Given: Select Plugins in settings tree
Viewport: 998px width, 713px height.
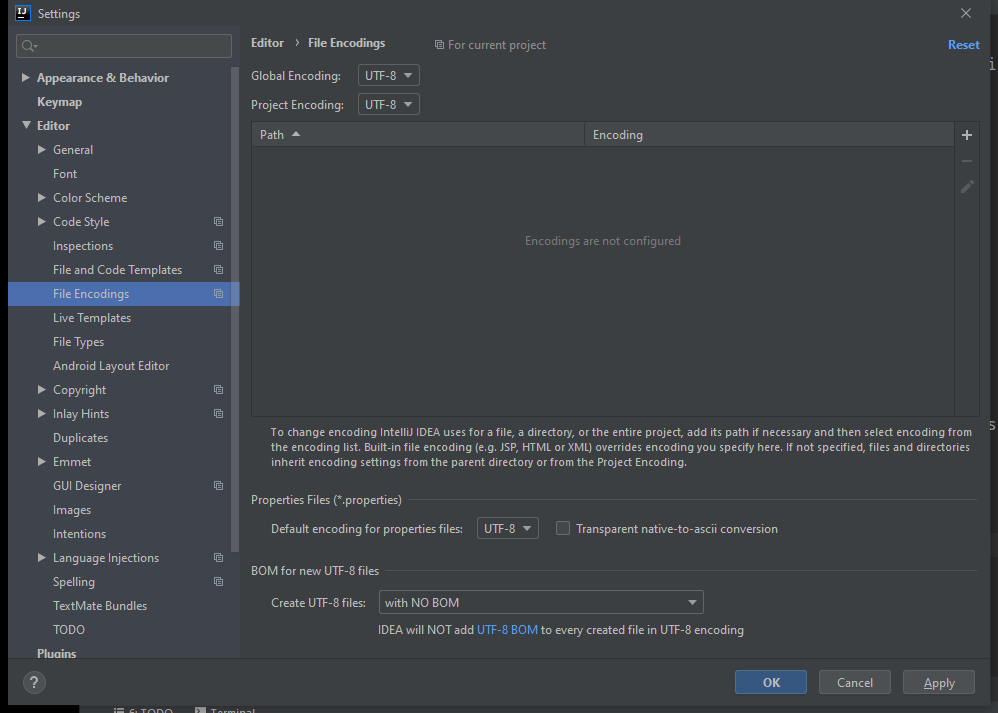Looking at the screenshot, I should 57,653.
